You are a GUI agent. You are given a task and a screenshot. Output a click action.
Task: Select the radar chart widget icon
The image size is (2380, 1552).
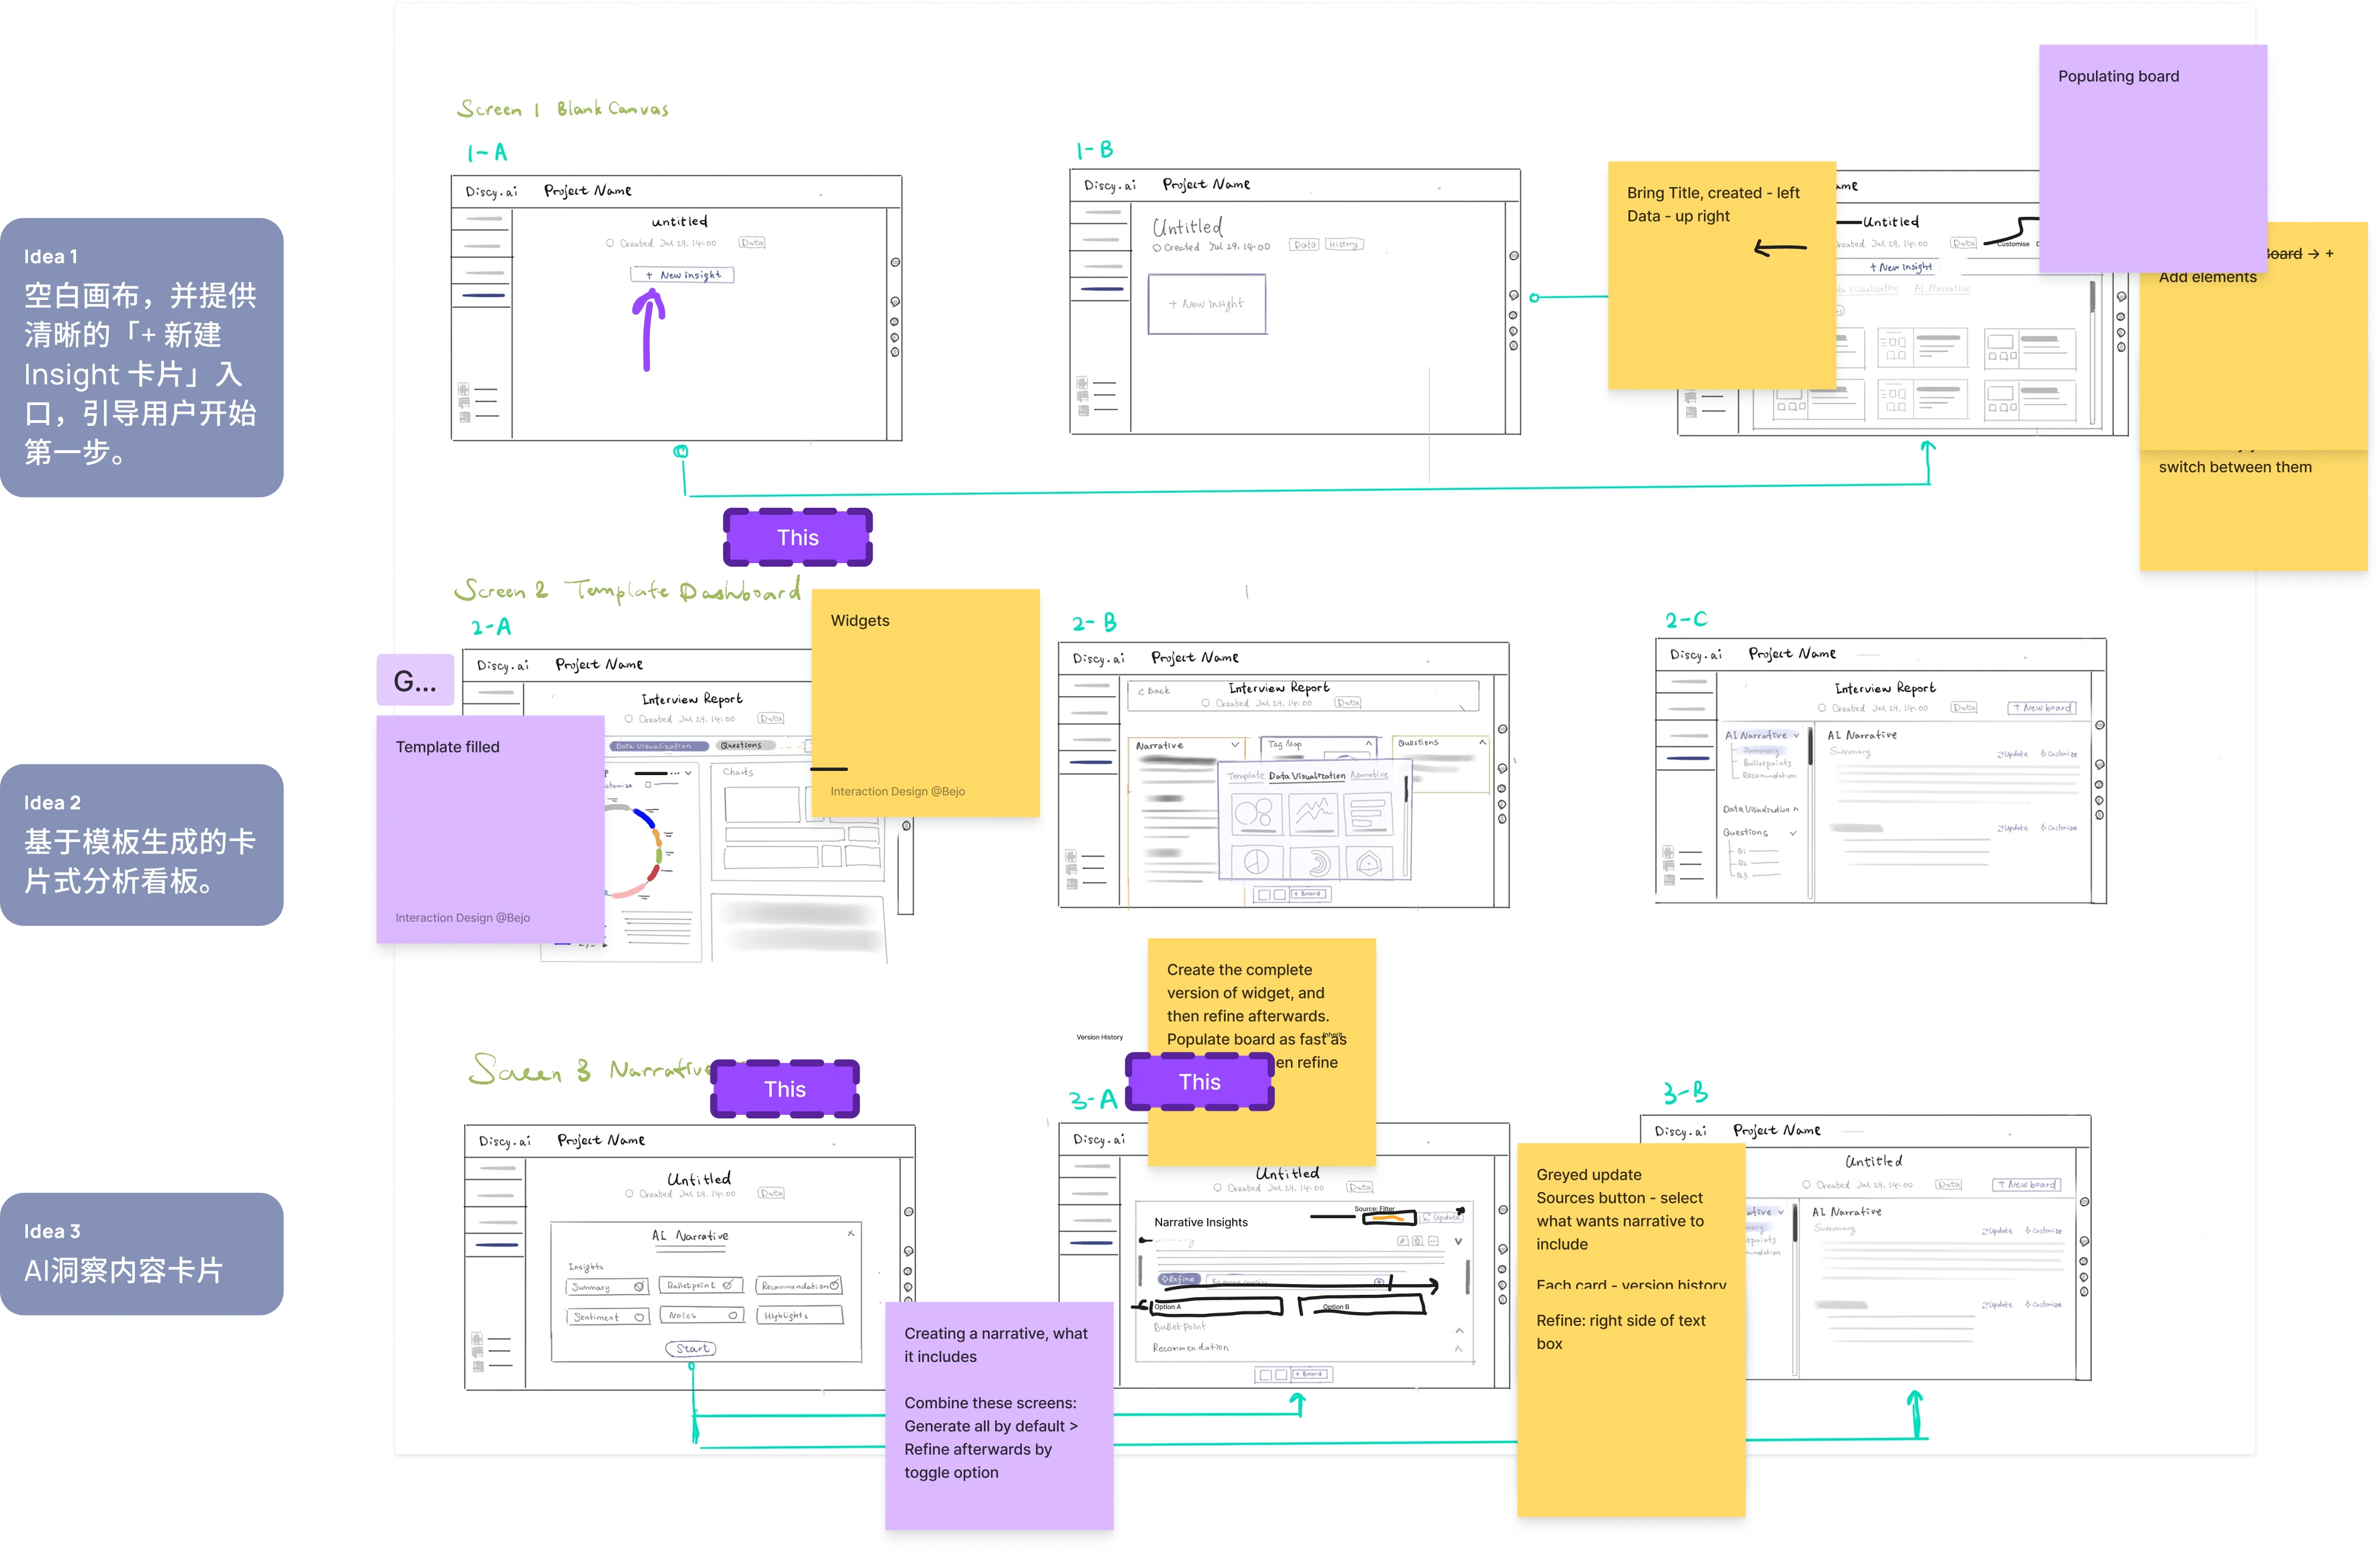pyautogui.click(x=1369, y=862)
